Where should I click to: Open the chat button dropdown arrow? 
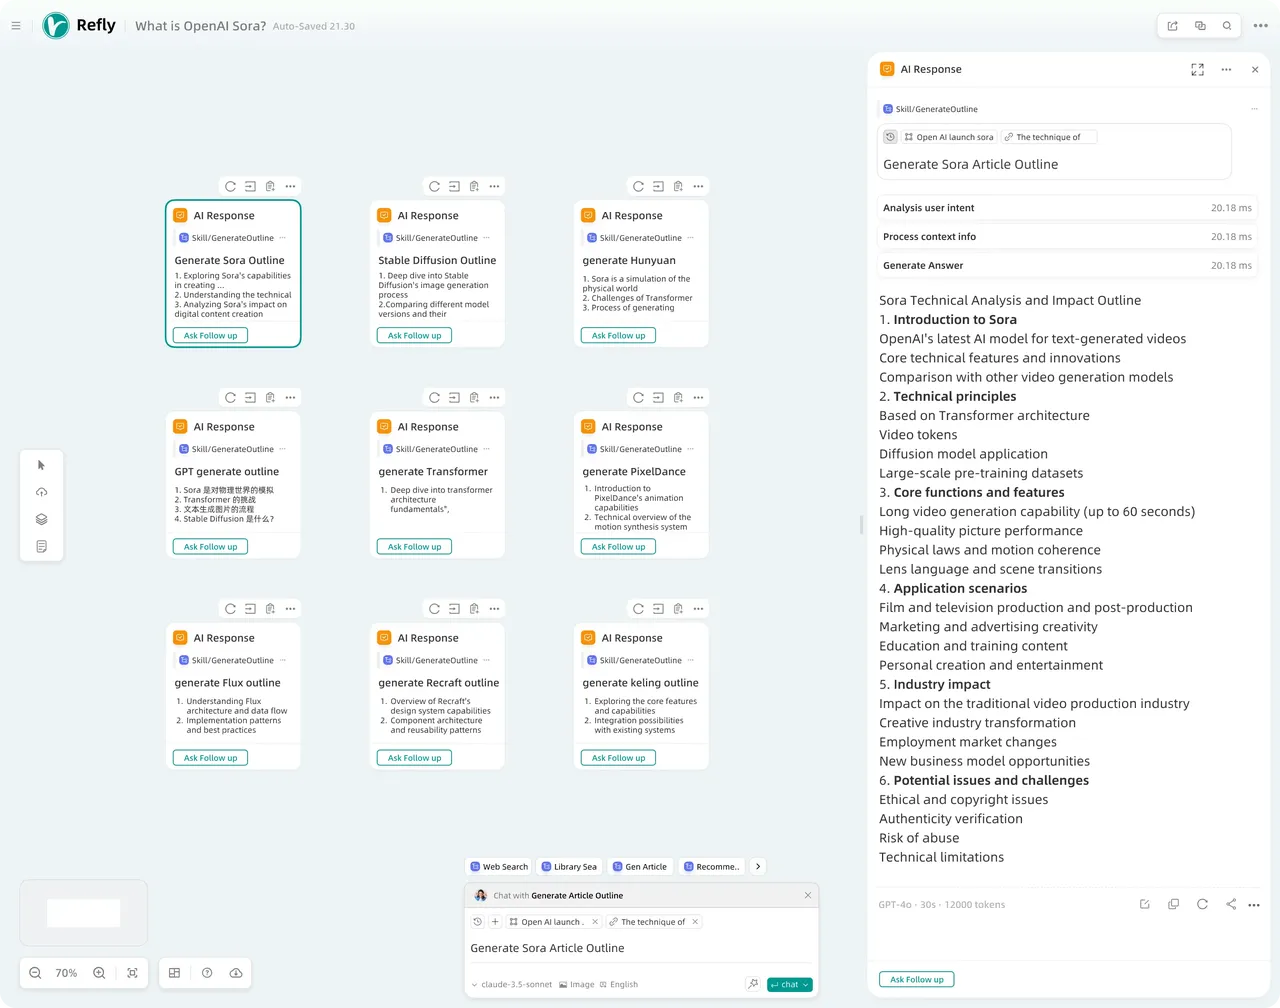click(x=806, y=985)
